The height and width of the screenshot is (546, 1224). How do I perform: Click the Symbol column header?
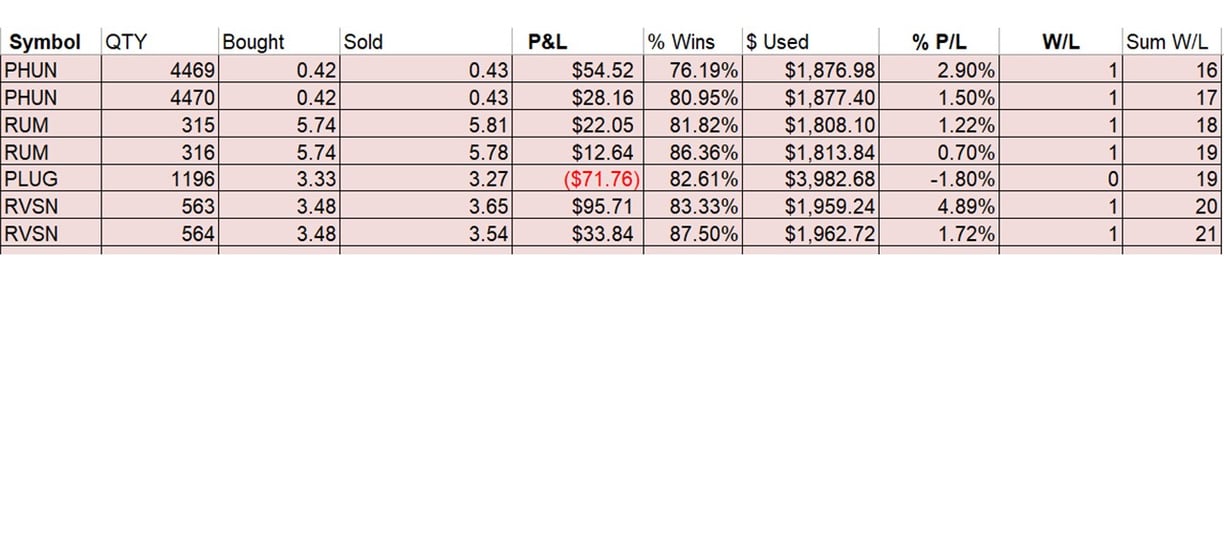43,42
